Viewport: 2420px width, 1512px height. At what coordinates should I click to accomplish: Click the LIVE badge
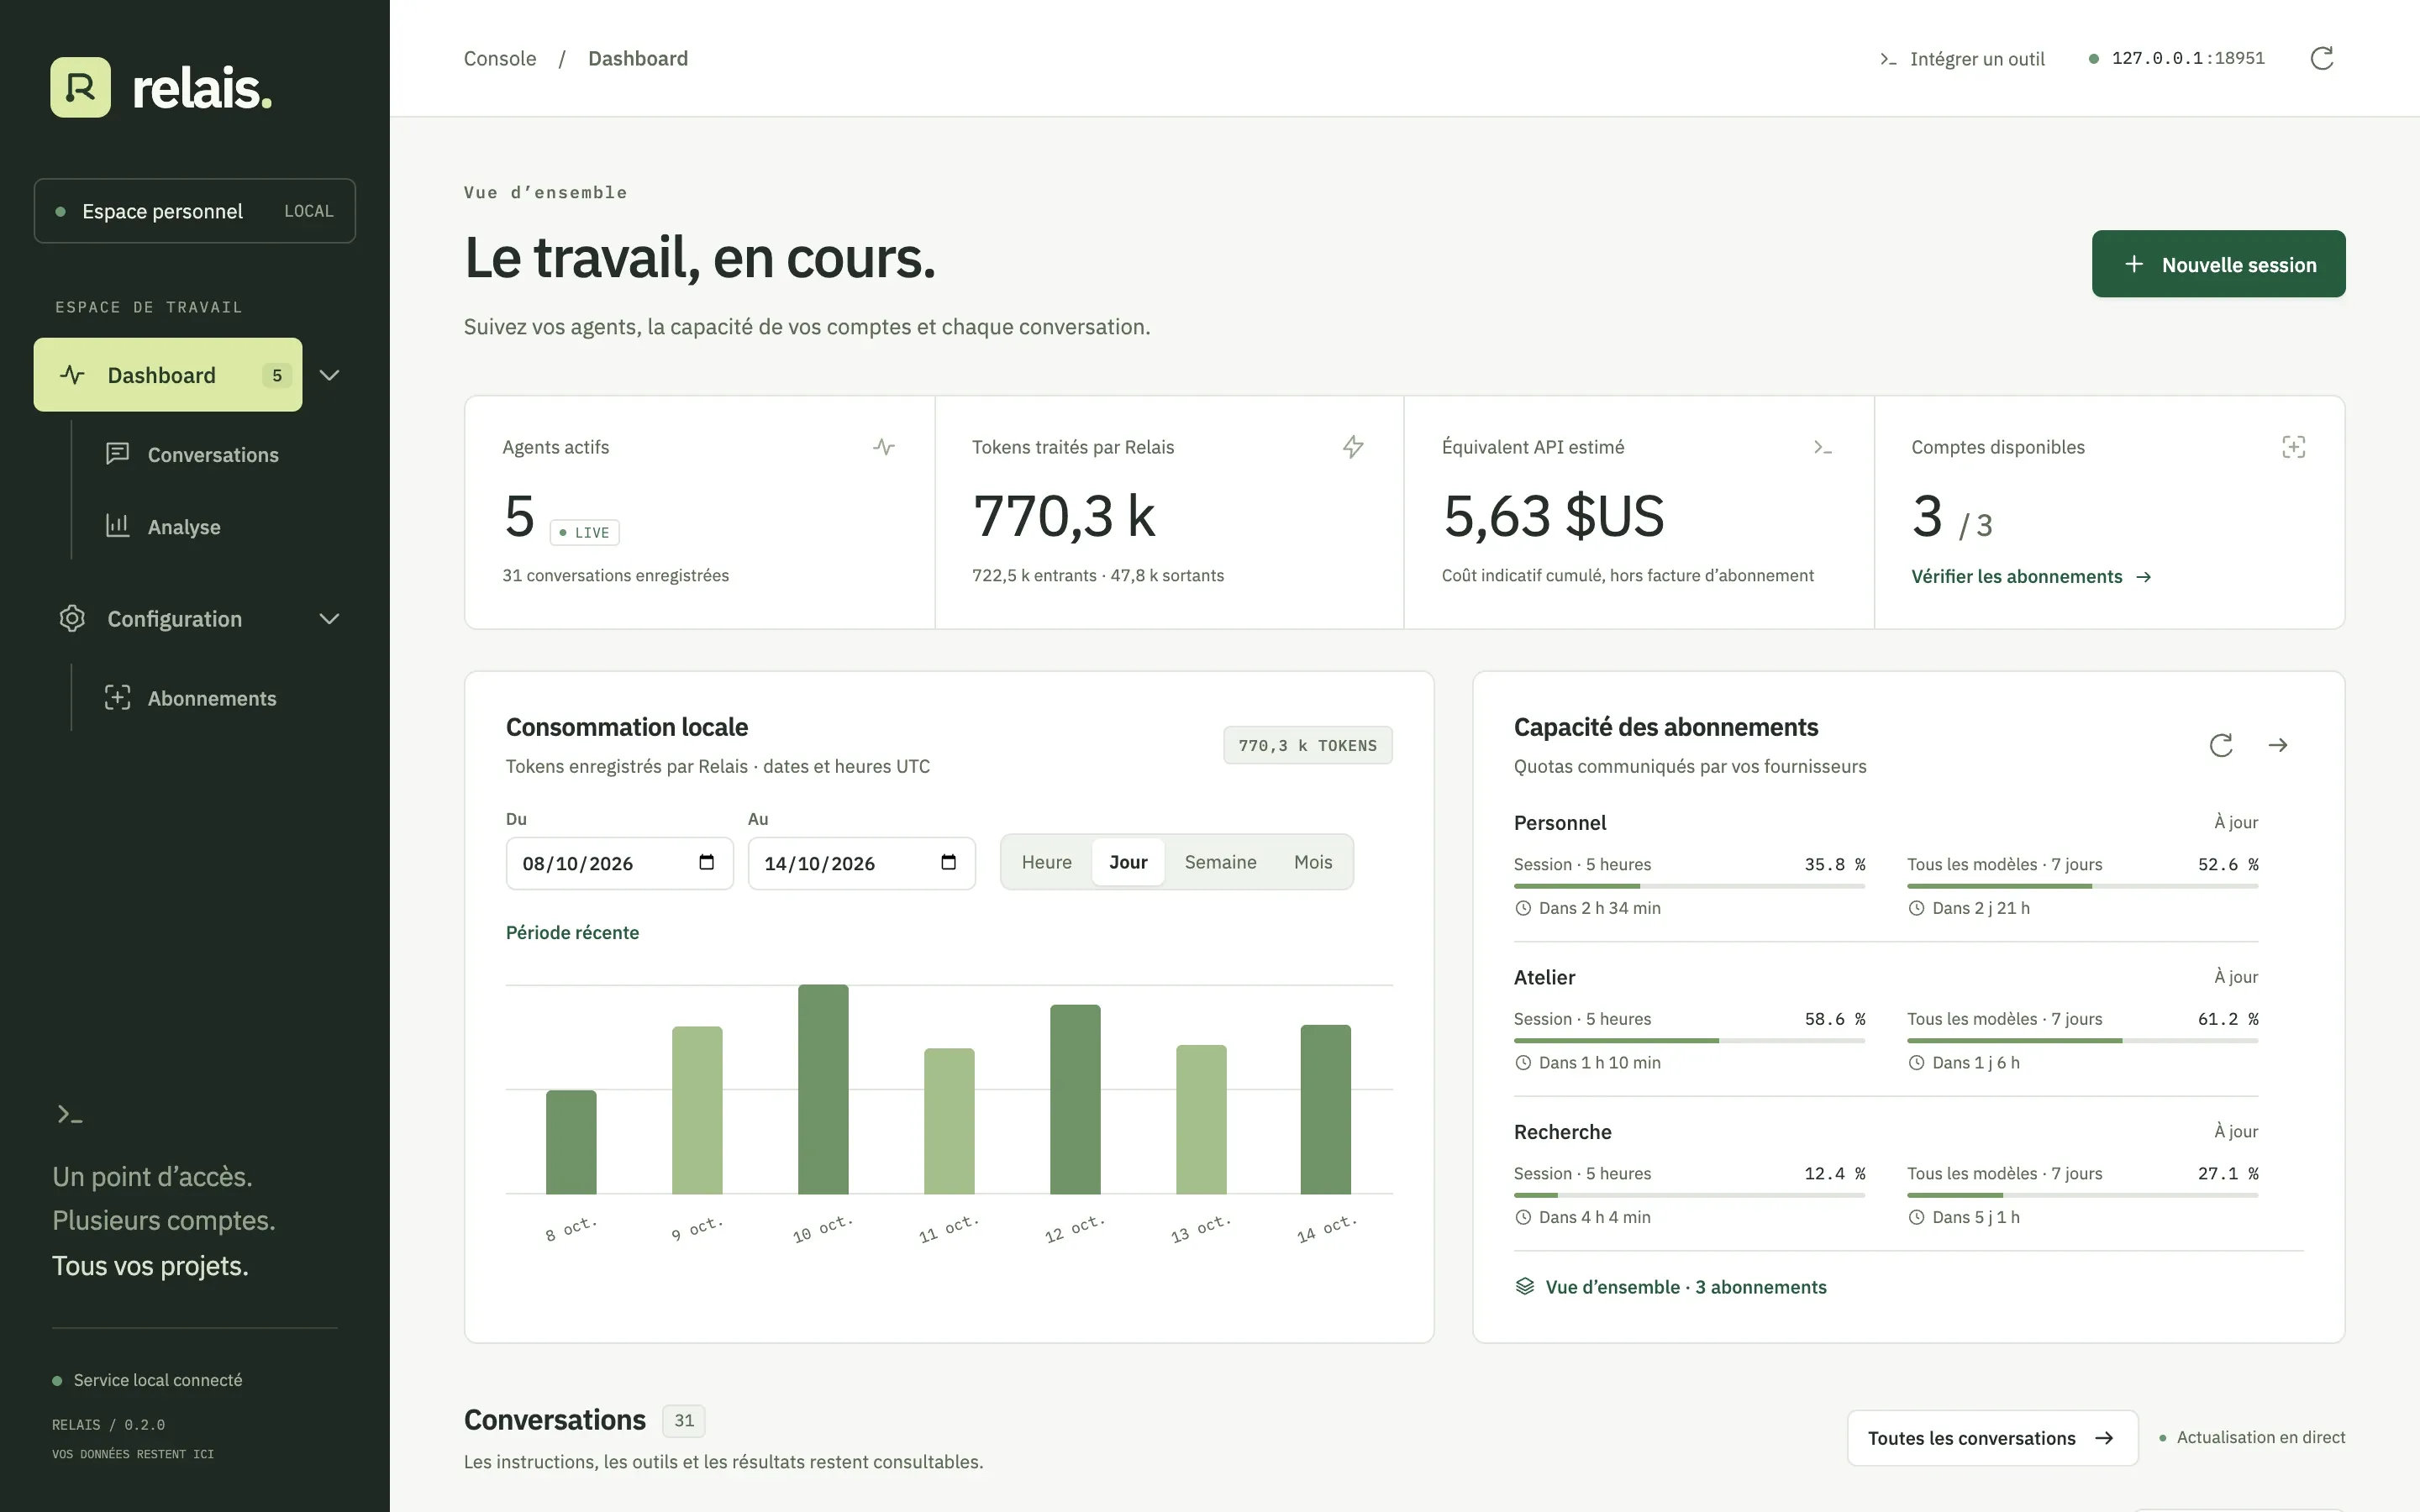584,533
